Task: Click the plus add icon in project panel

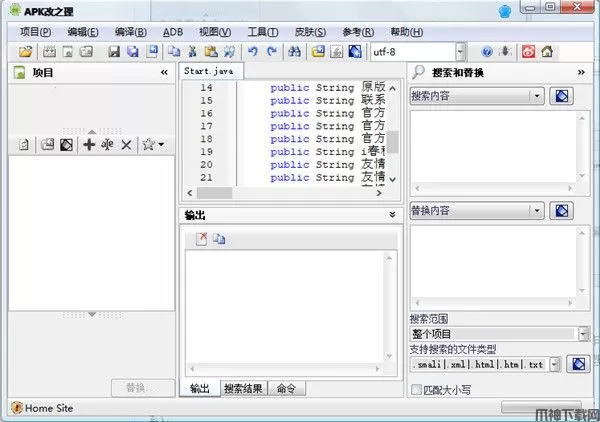Action: click(x=89, y=145)
